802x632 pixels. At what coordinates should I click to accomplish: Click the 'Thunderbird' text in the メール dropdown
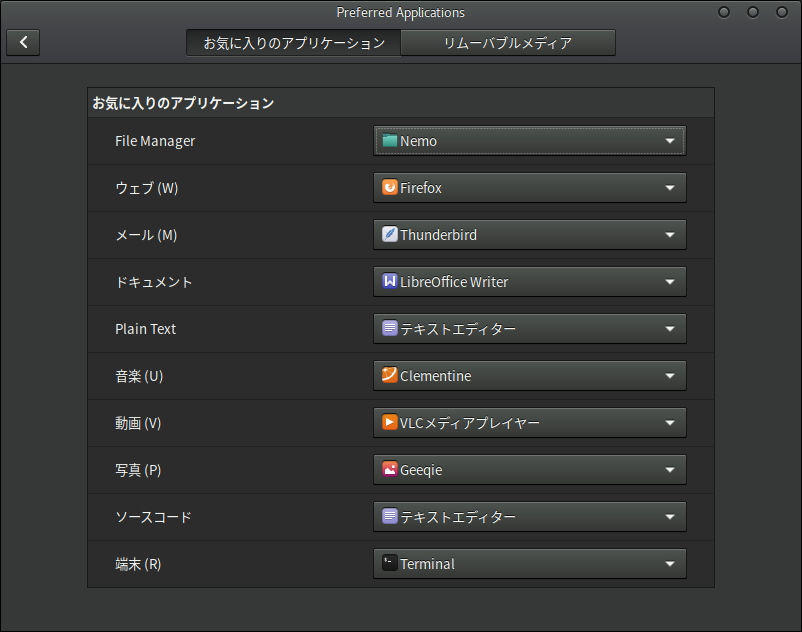point(438,235)
